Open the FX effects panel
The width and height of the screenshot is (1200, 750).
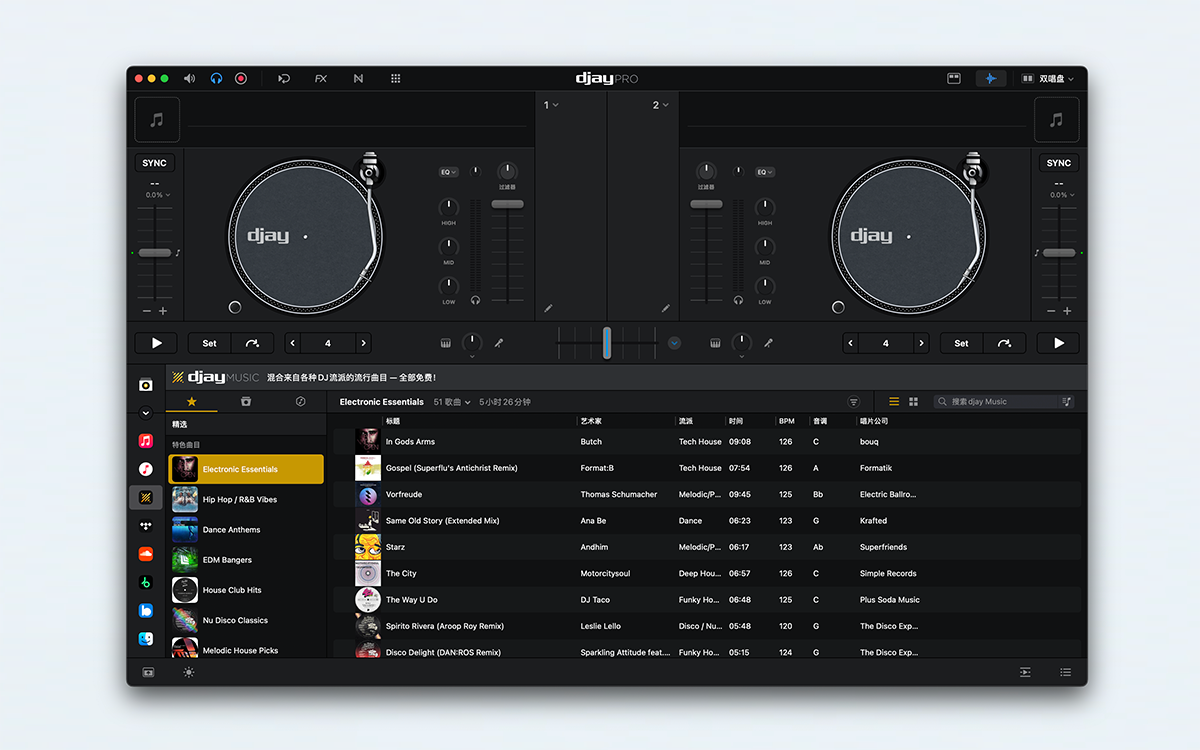[x=321, y=78]
